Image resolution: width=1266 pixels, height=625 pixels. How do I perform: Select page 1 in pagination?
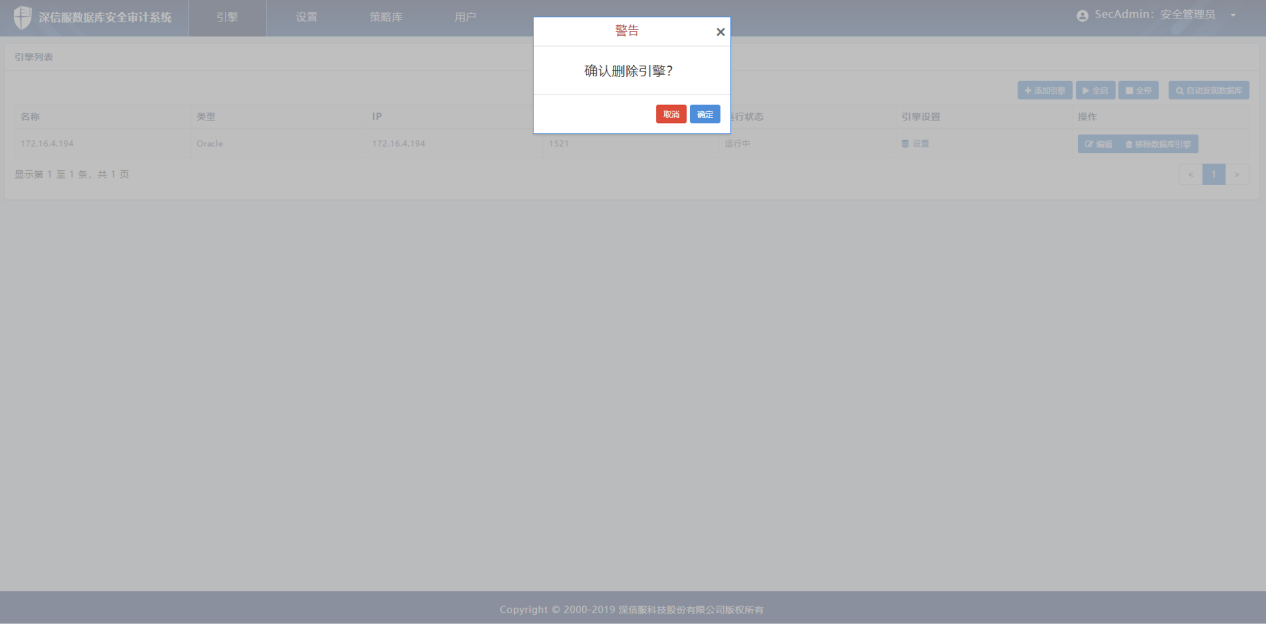point(1214,175)
